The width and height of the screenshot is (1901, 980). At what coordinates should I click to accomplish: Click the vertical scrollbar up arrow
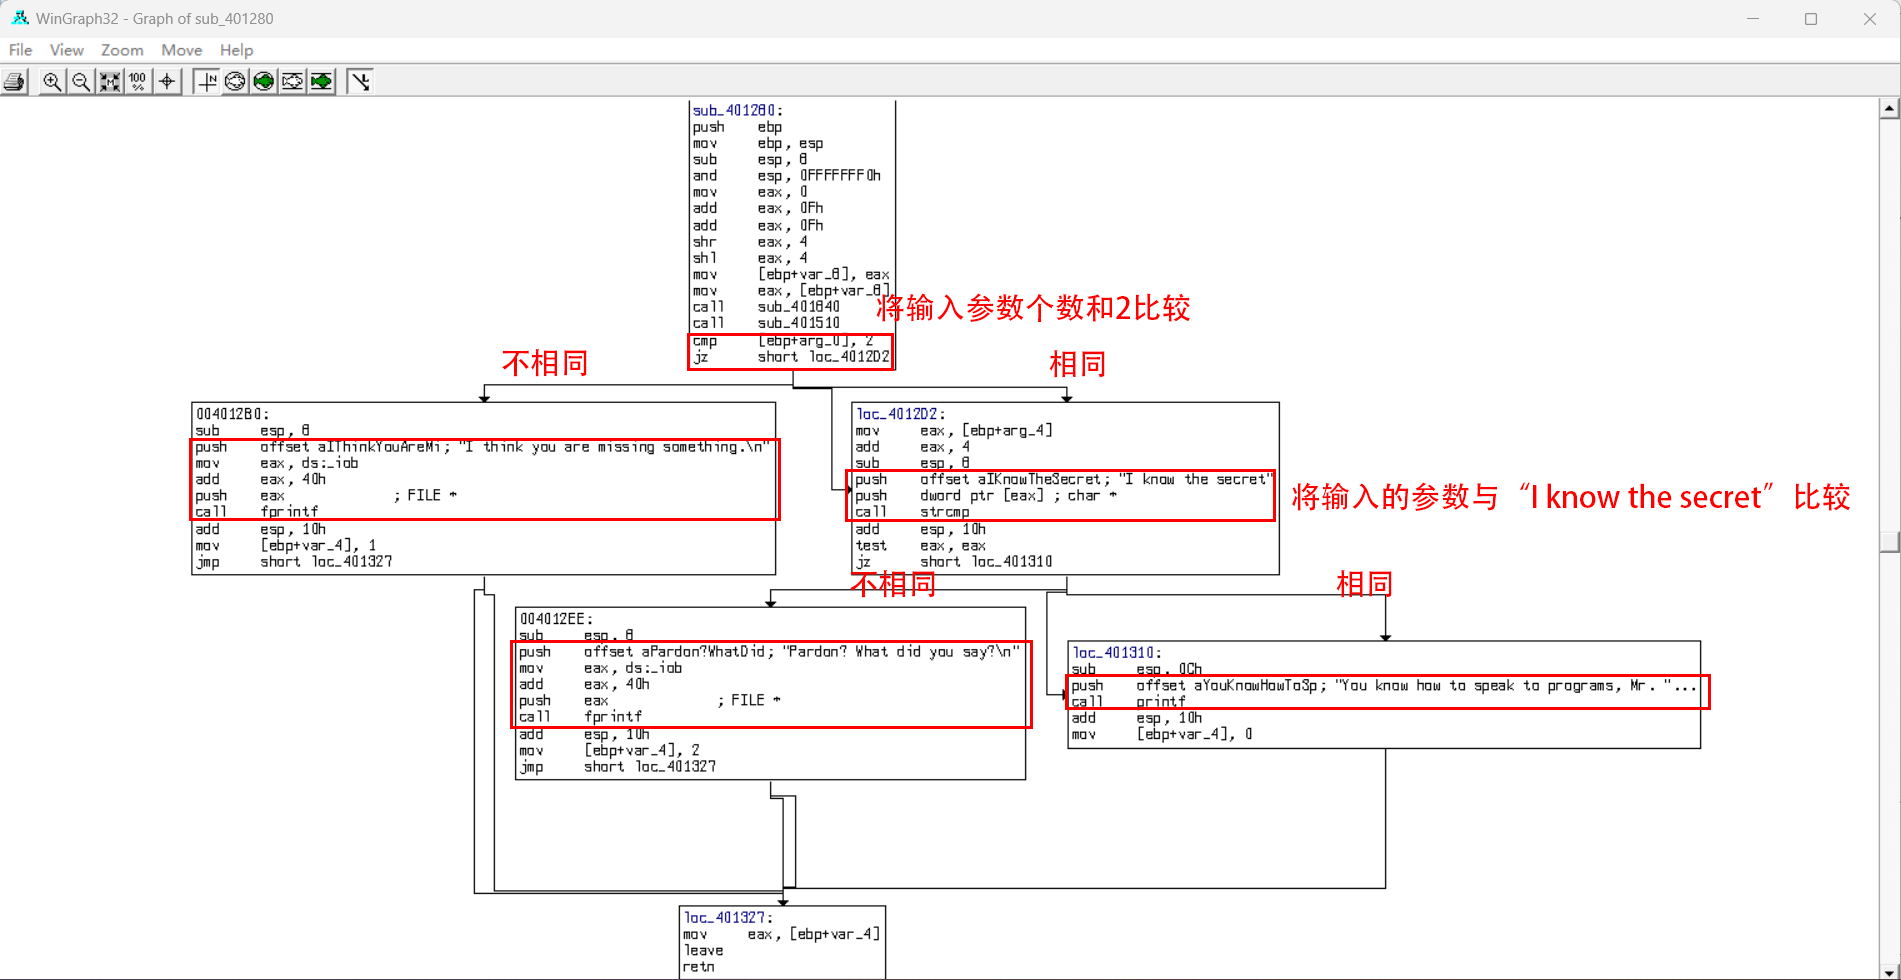[x=1889, y=108]
